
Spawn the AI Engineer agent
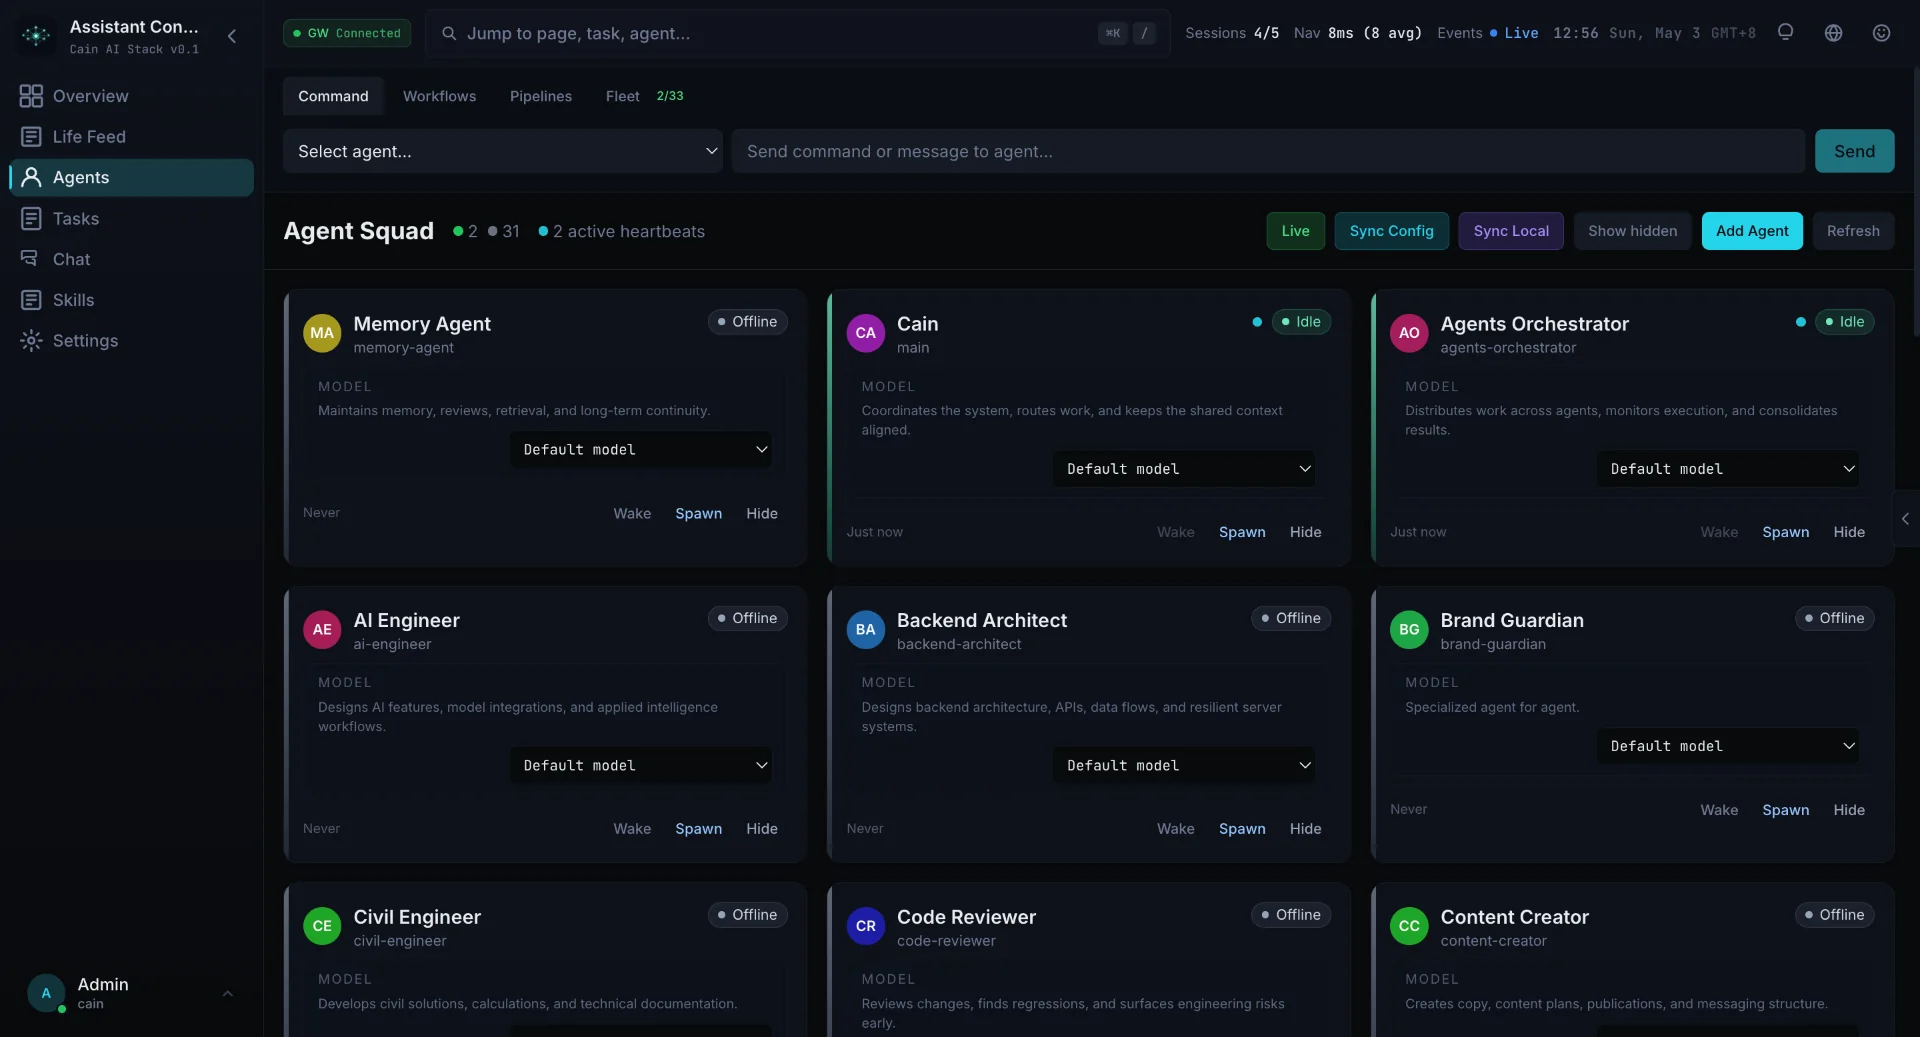pyautogui.click(x=698, y=829)
